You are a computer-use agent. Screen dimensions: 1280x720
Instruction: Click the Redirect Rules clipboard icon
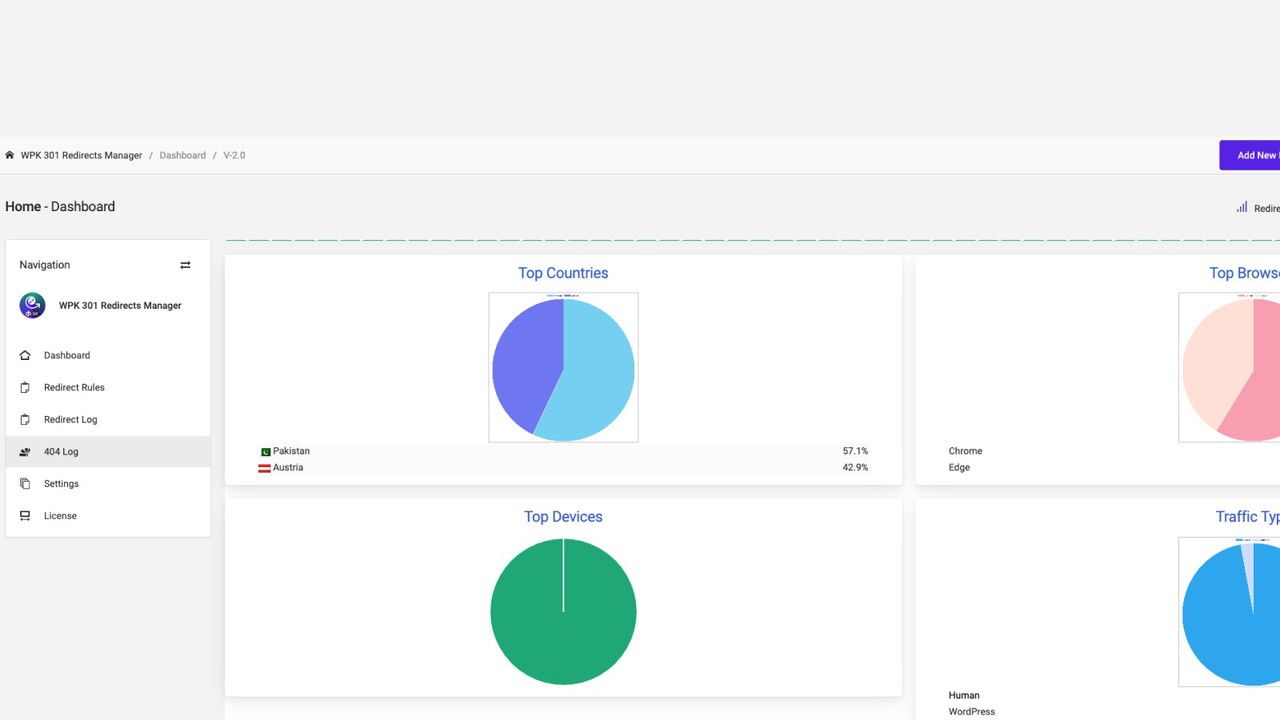tap(25, 387)
